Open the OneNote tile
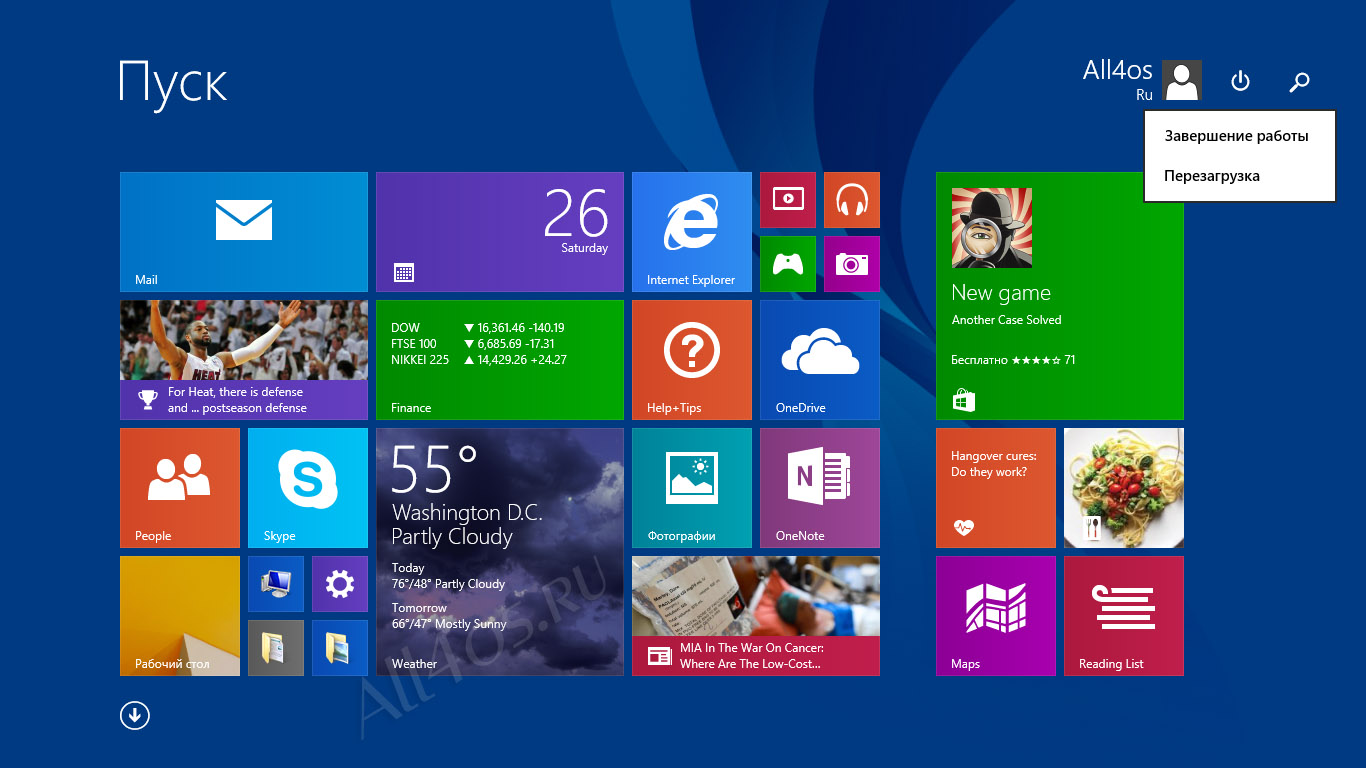The image size is (1366, 768). (820, 488)
